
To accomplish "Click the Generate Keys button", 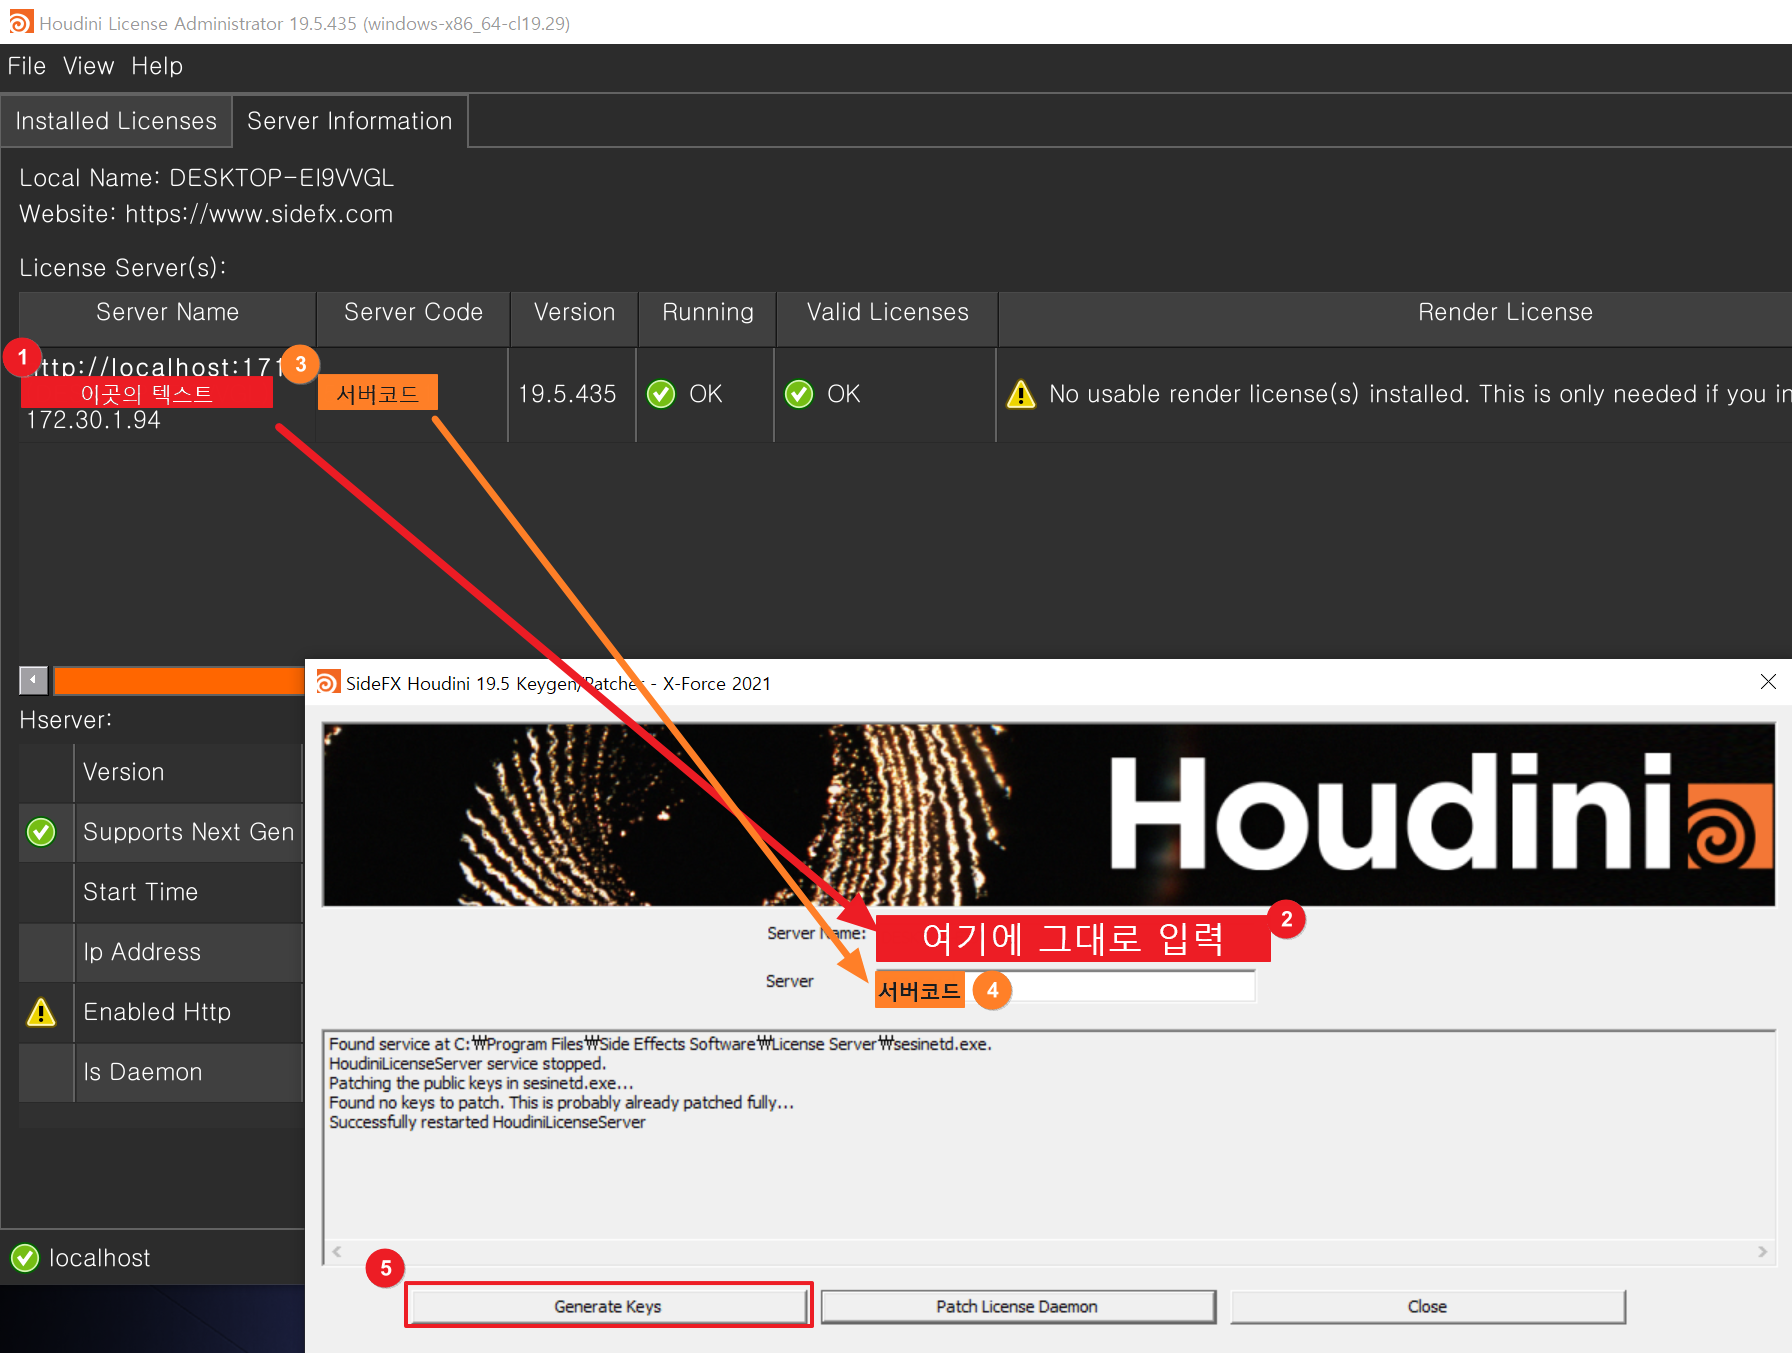I will [608, 1306].
